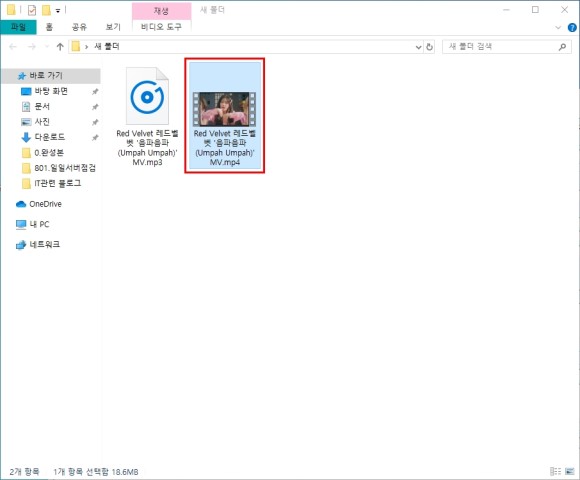The height and width of the screenshot is (480, 580).
Task: Click the folder icon in title bar
Action: 11,10
